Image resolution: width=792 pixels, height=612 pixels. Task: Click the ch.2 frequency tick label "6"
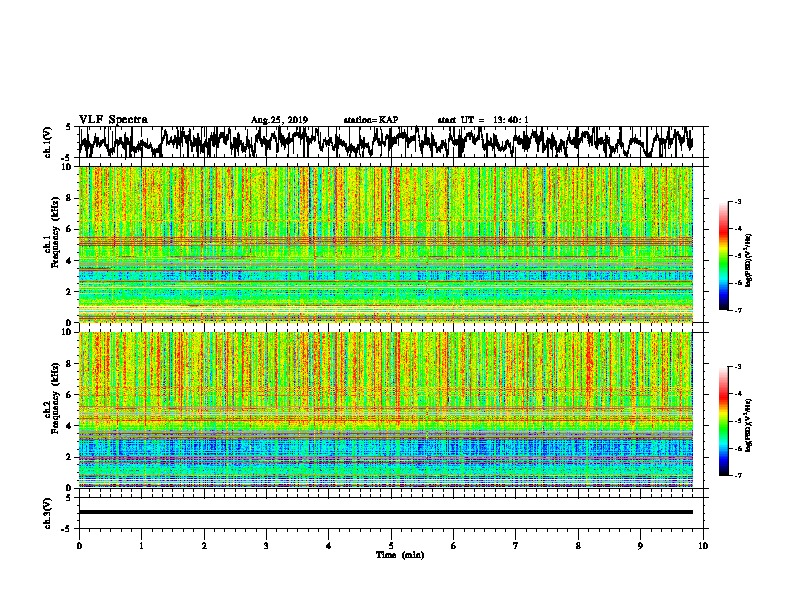(69, 395)
